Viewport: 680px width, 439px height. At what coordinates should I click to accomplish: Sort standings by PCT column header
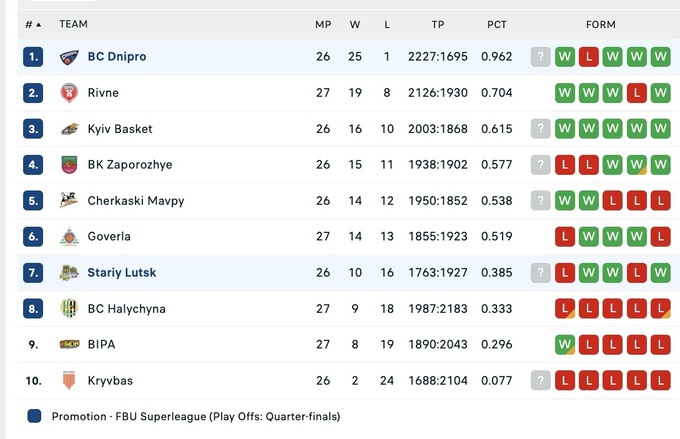pyautogui.click(x=497, y=24)
